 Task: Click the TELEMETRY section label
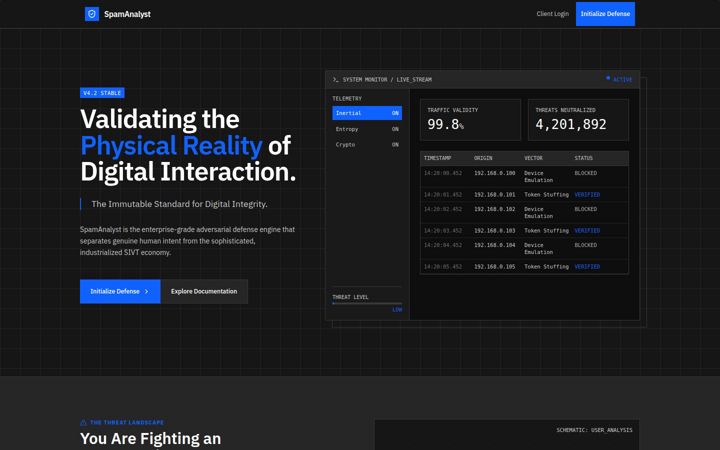tap(347, 99)
